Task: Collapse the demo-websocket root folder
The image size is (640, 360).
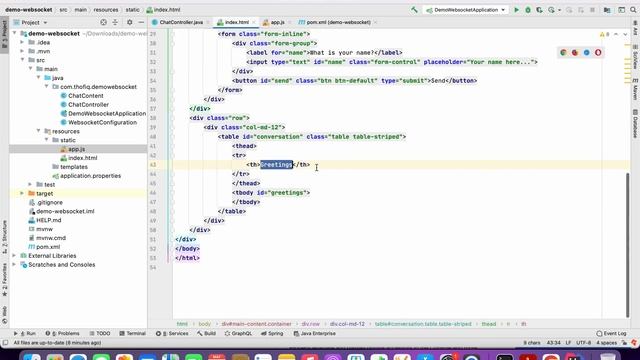Action: coord(15,33)
